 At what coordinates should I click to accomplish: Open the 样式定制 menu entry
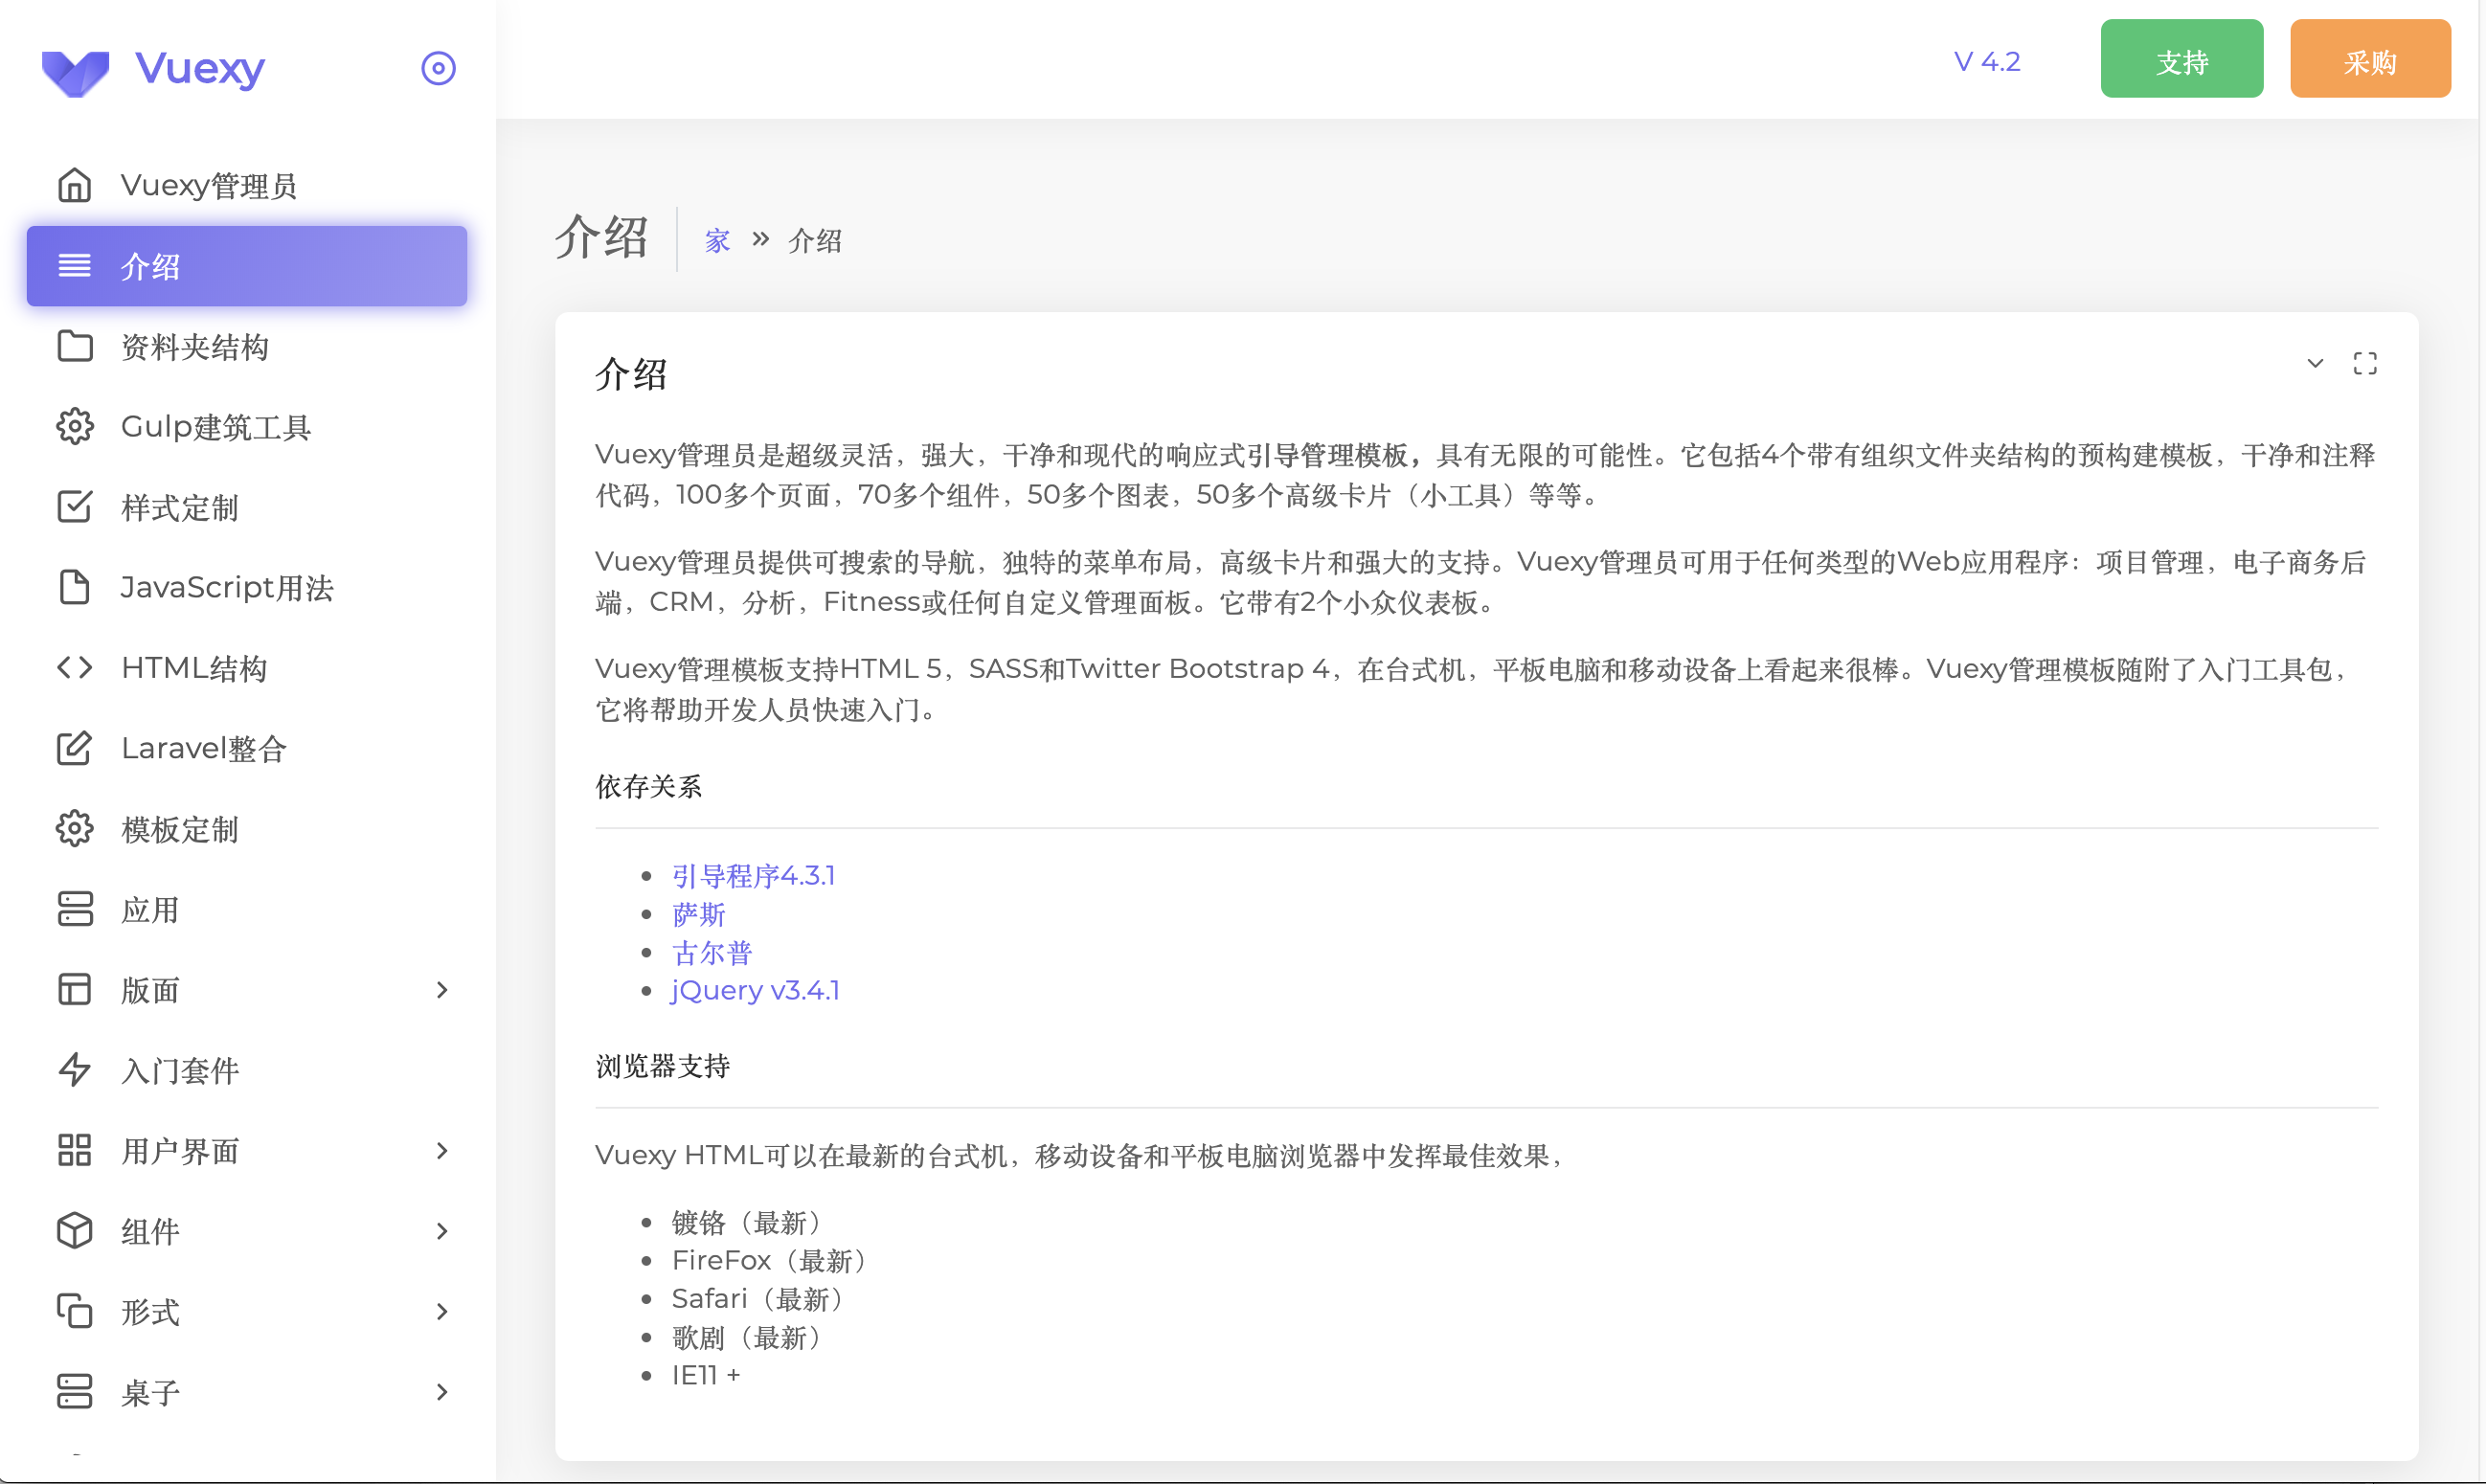[x=247, y=507]
